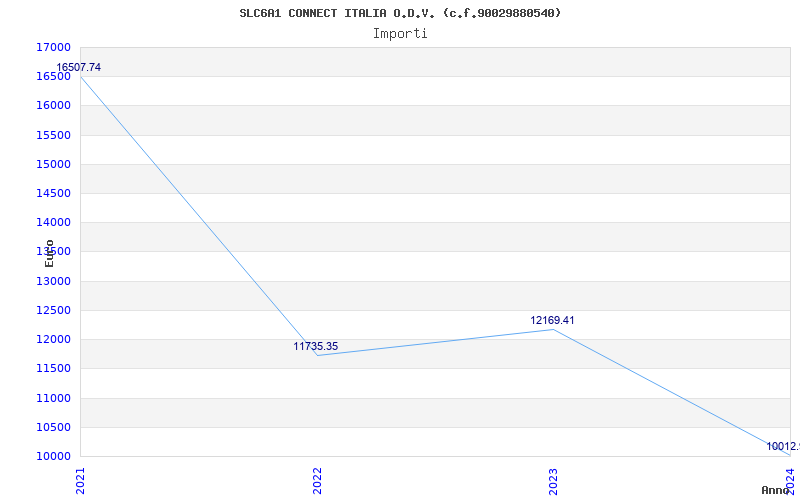Click the 15500 y-axis tick label
The width and height of the screenshot is (800, 500).
pos(53,135)
